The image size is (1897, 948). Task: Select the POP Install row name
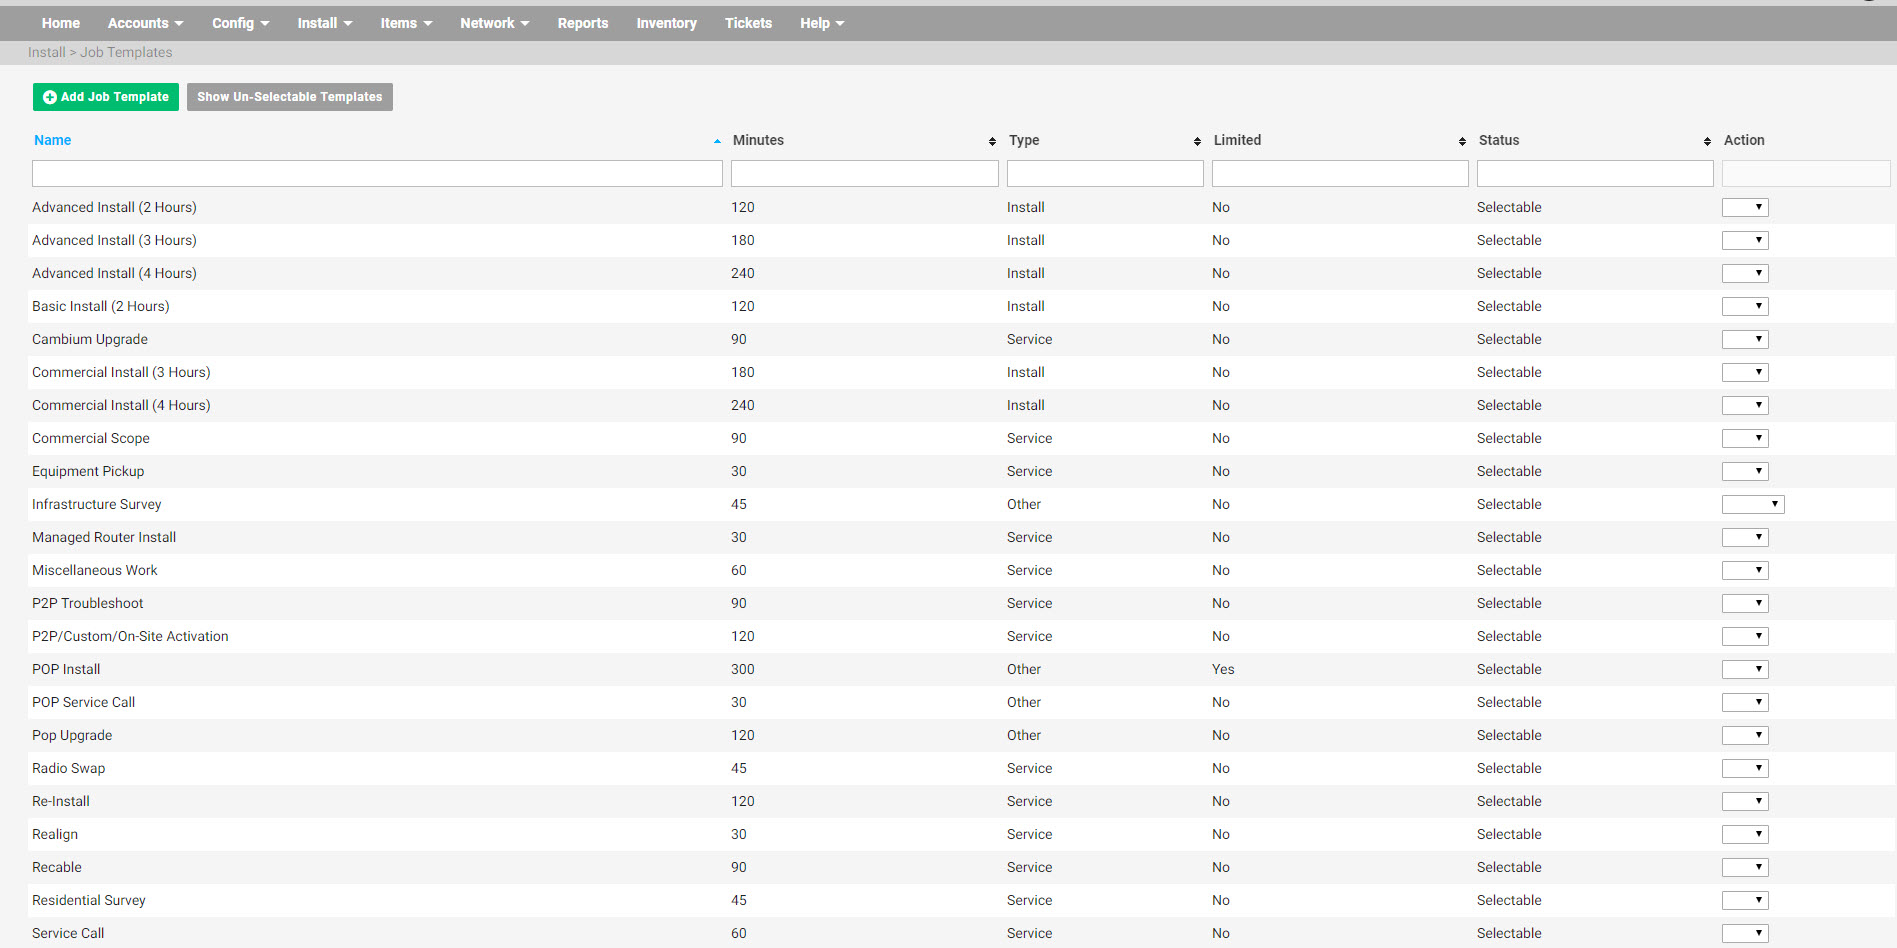[66, 669]
